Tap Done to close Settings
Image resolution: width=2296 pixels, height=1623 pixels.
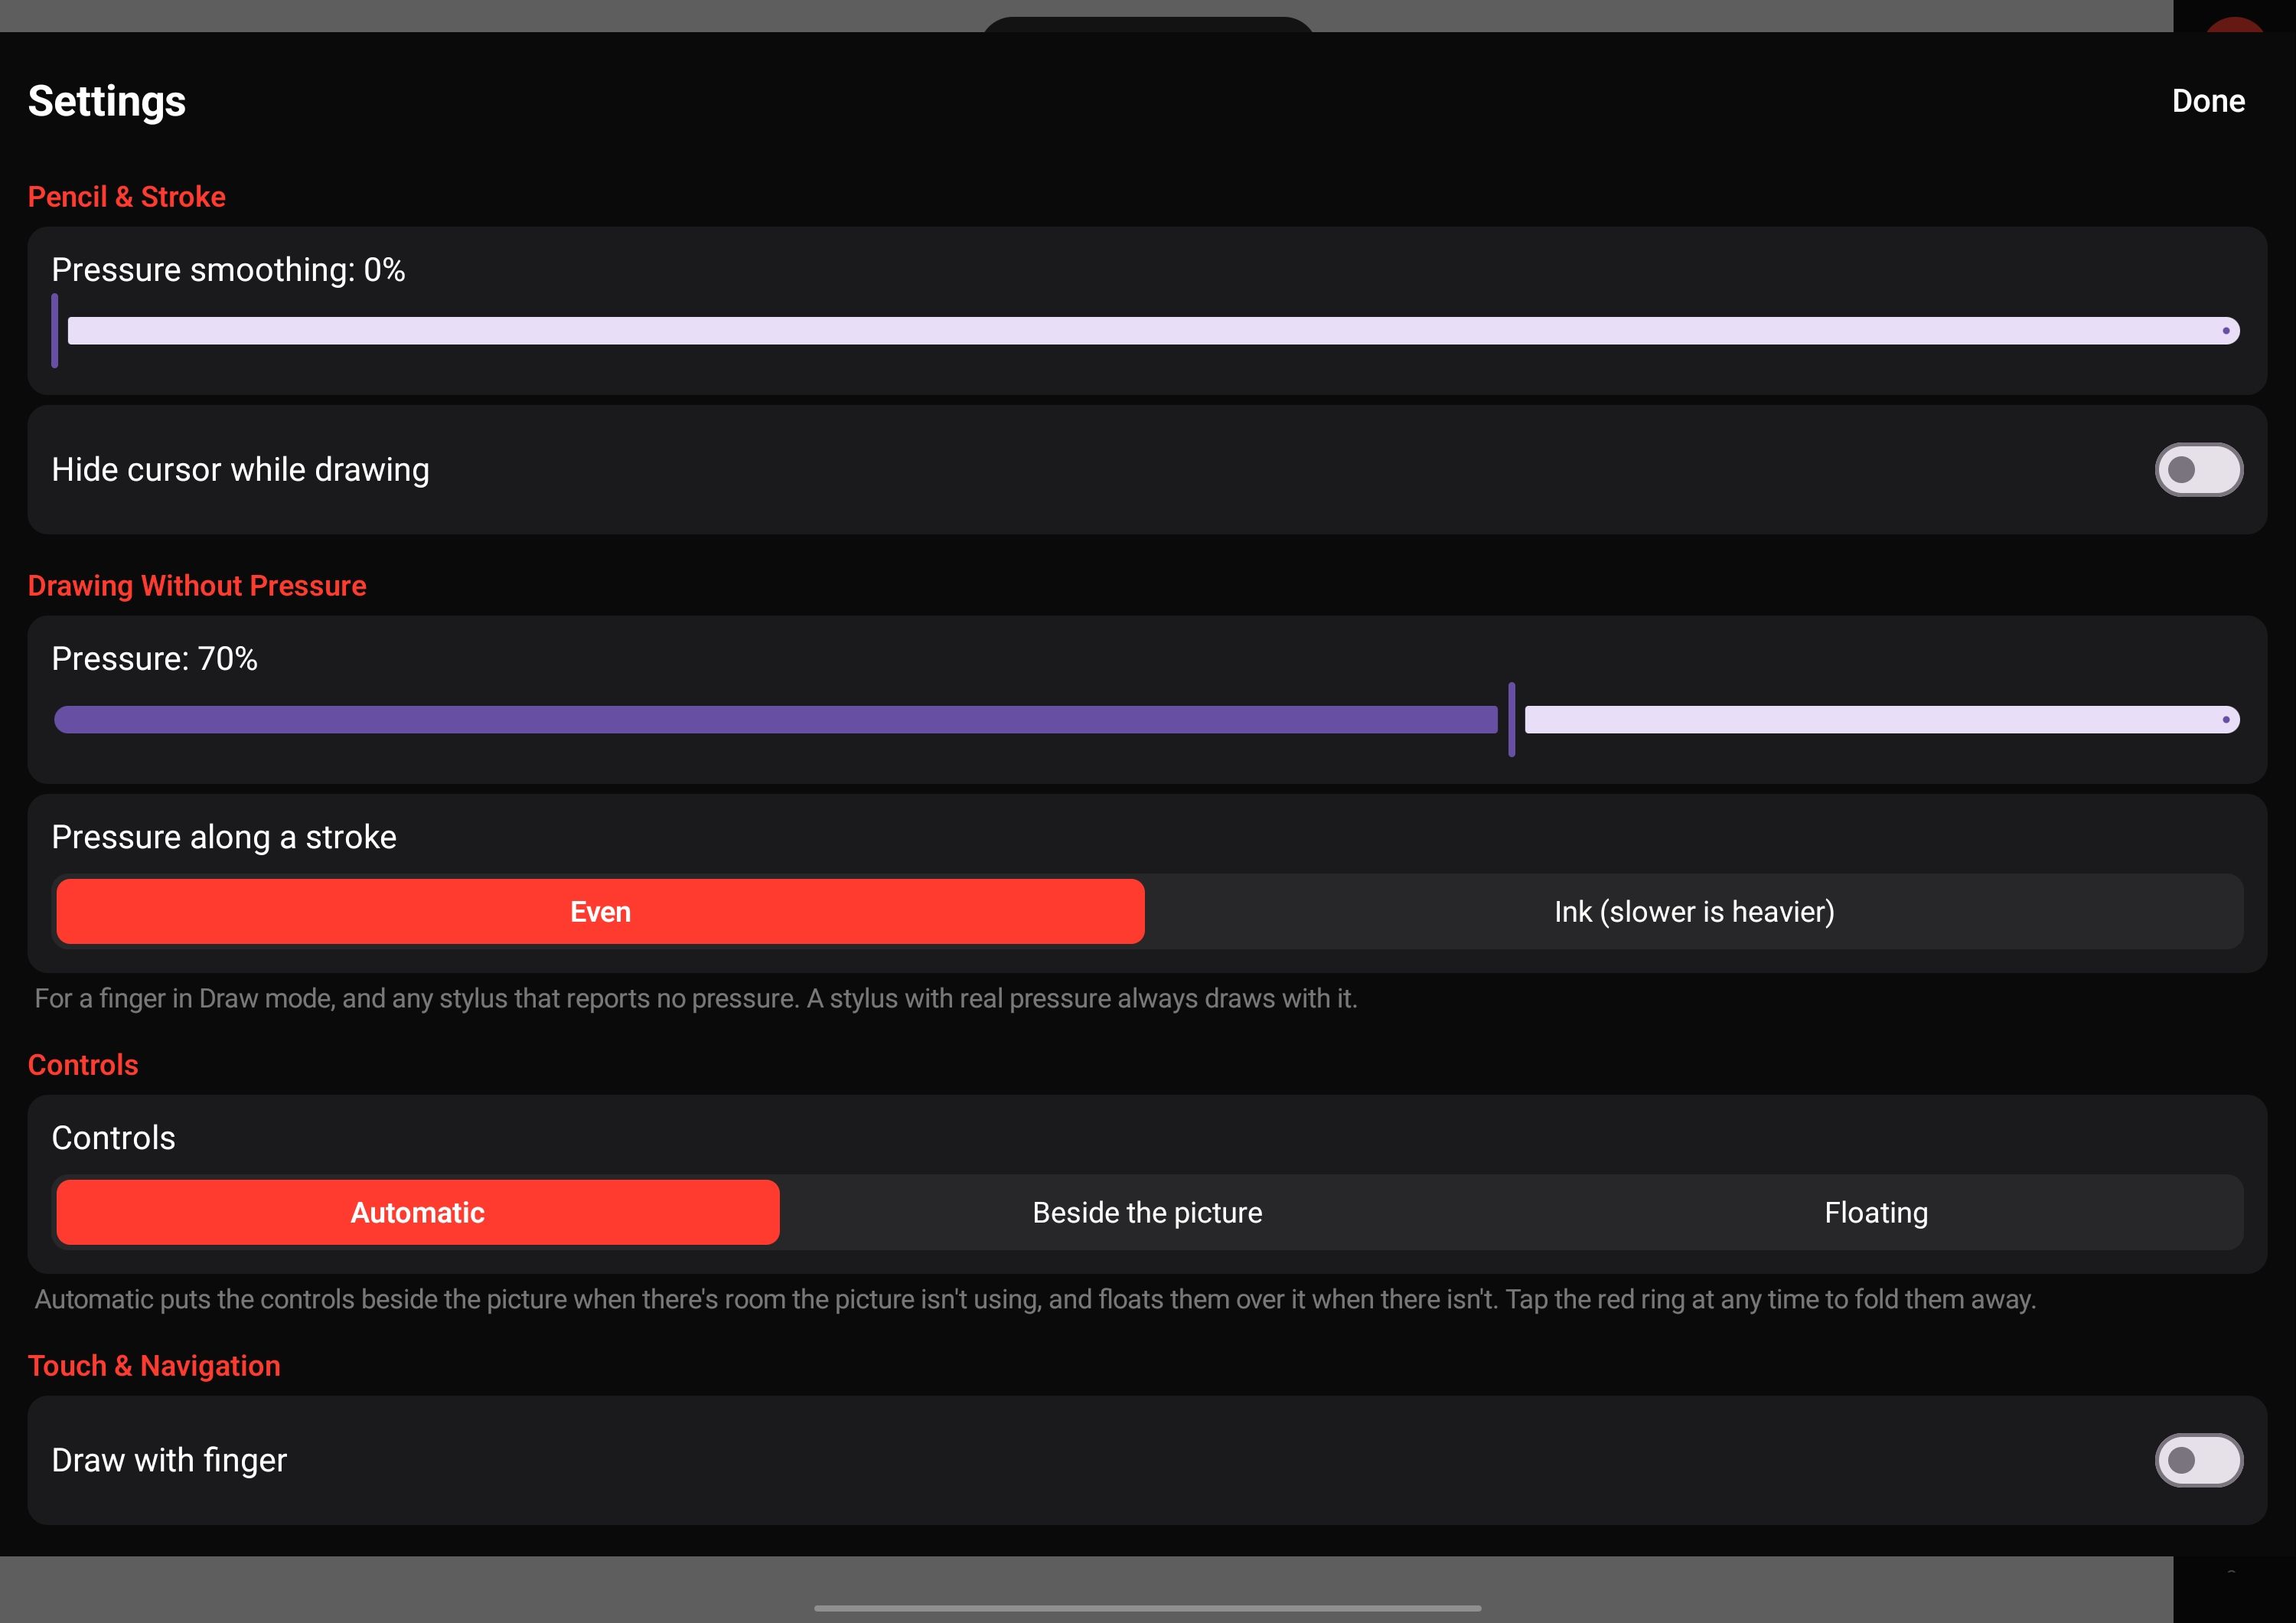pyautogui.click(x=2208, y=101)
